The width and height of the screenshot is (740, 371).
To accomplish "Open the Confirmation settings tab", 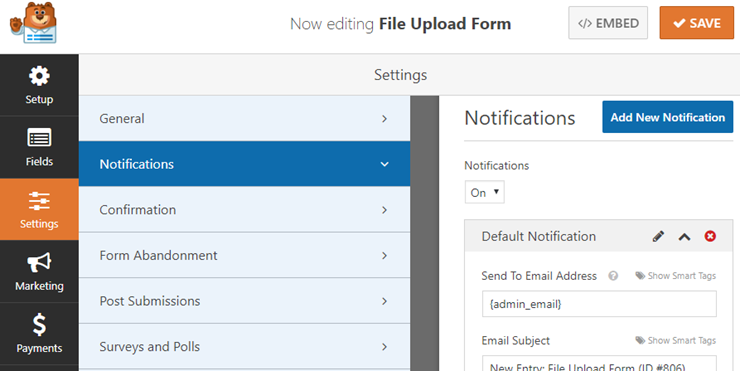I will tap(244, 210).
